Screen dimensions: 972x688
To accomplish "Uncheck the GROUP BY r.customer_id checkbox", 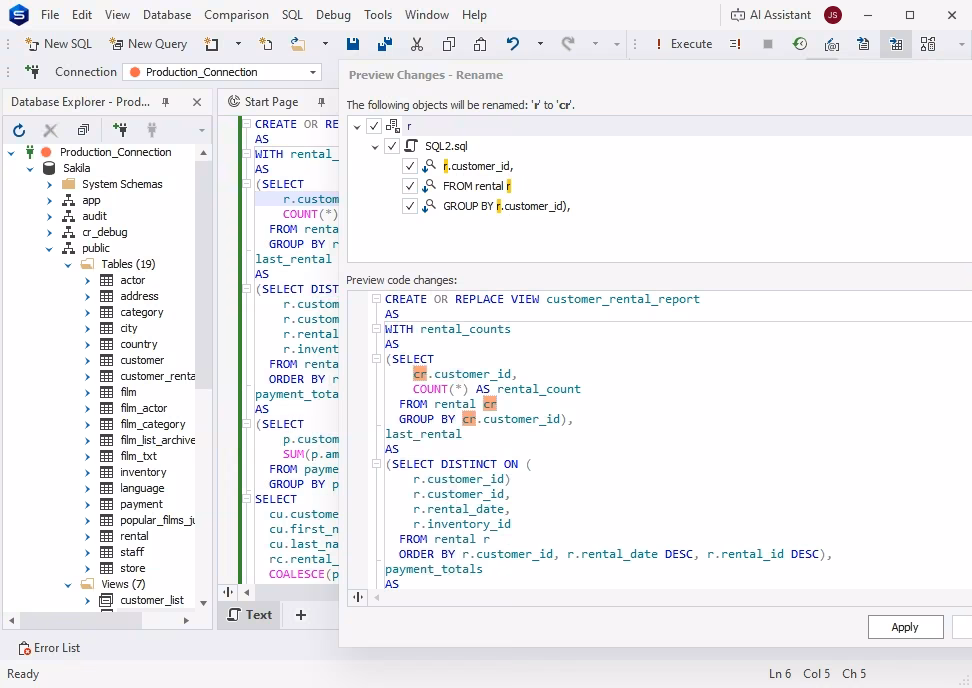I will [409, 206].
